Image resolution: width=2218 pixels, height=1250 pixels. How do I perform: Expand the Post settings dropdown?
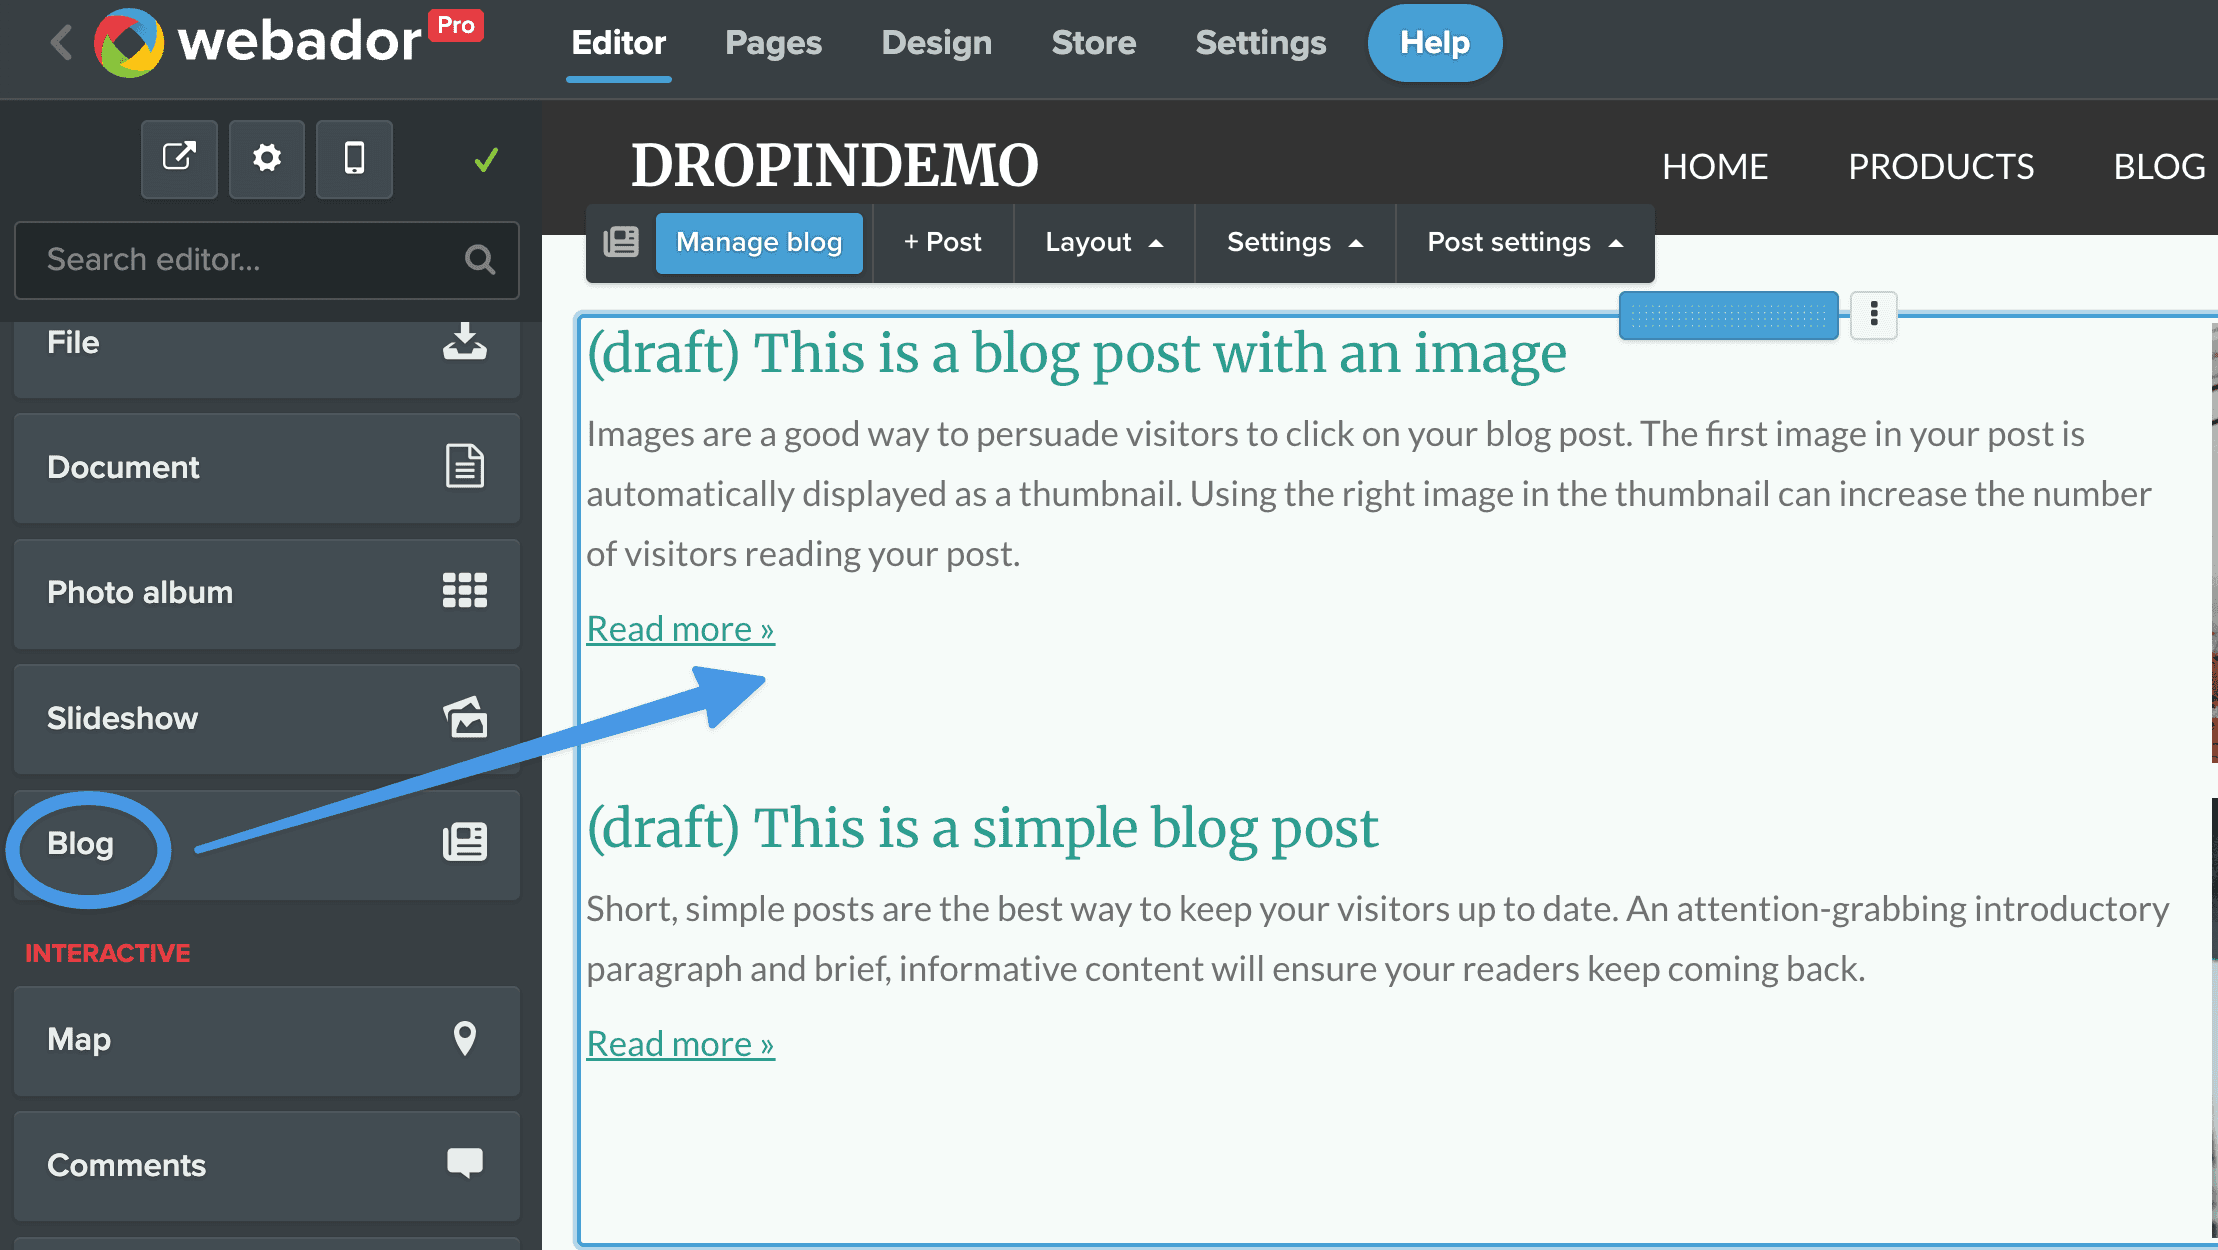point(1525,243)
